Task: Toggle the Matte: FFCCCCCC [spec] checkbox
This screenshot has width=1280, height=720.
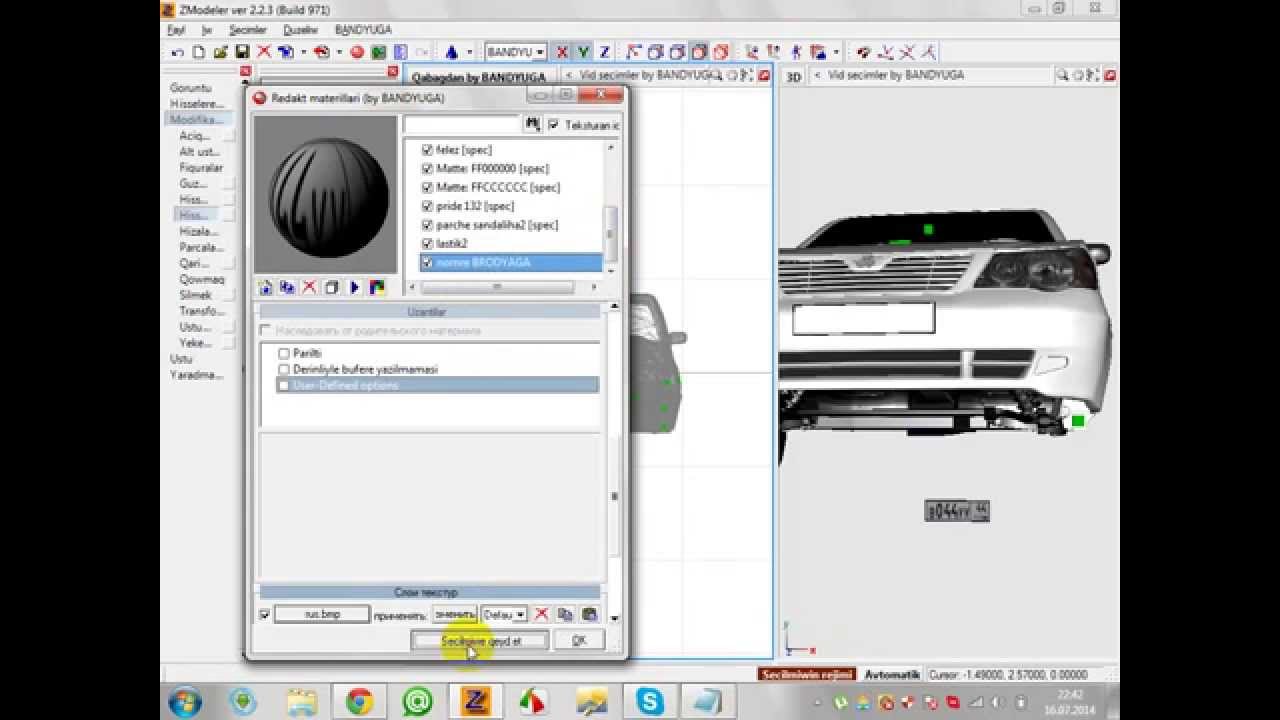Action: point(427,187)
